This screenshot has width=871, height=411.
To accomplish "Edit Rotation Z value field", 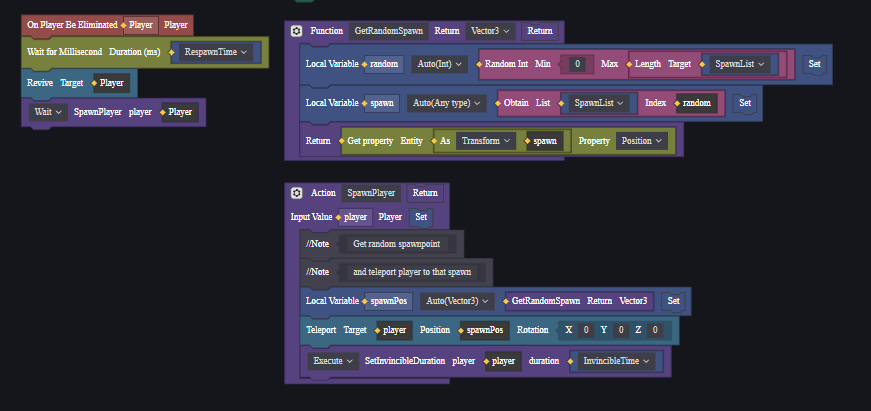I will pyautogui.click(x=655, y=330).
